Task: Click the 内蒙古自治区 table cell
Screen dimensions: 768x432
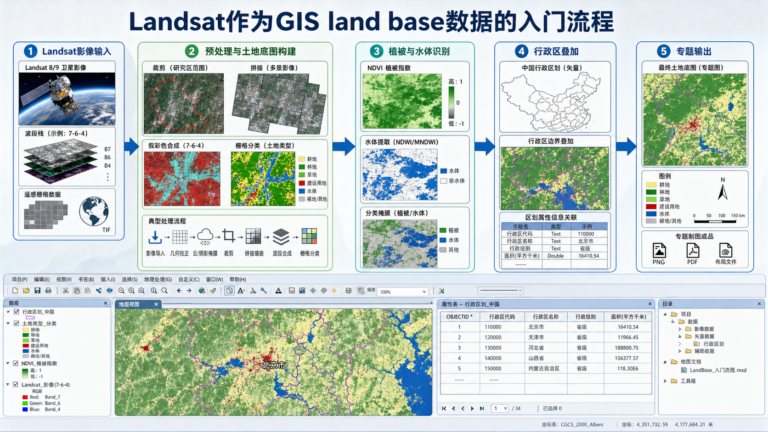Action: pos(544,368)
